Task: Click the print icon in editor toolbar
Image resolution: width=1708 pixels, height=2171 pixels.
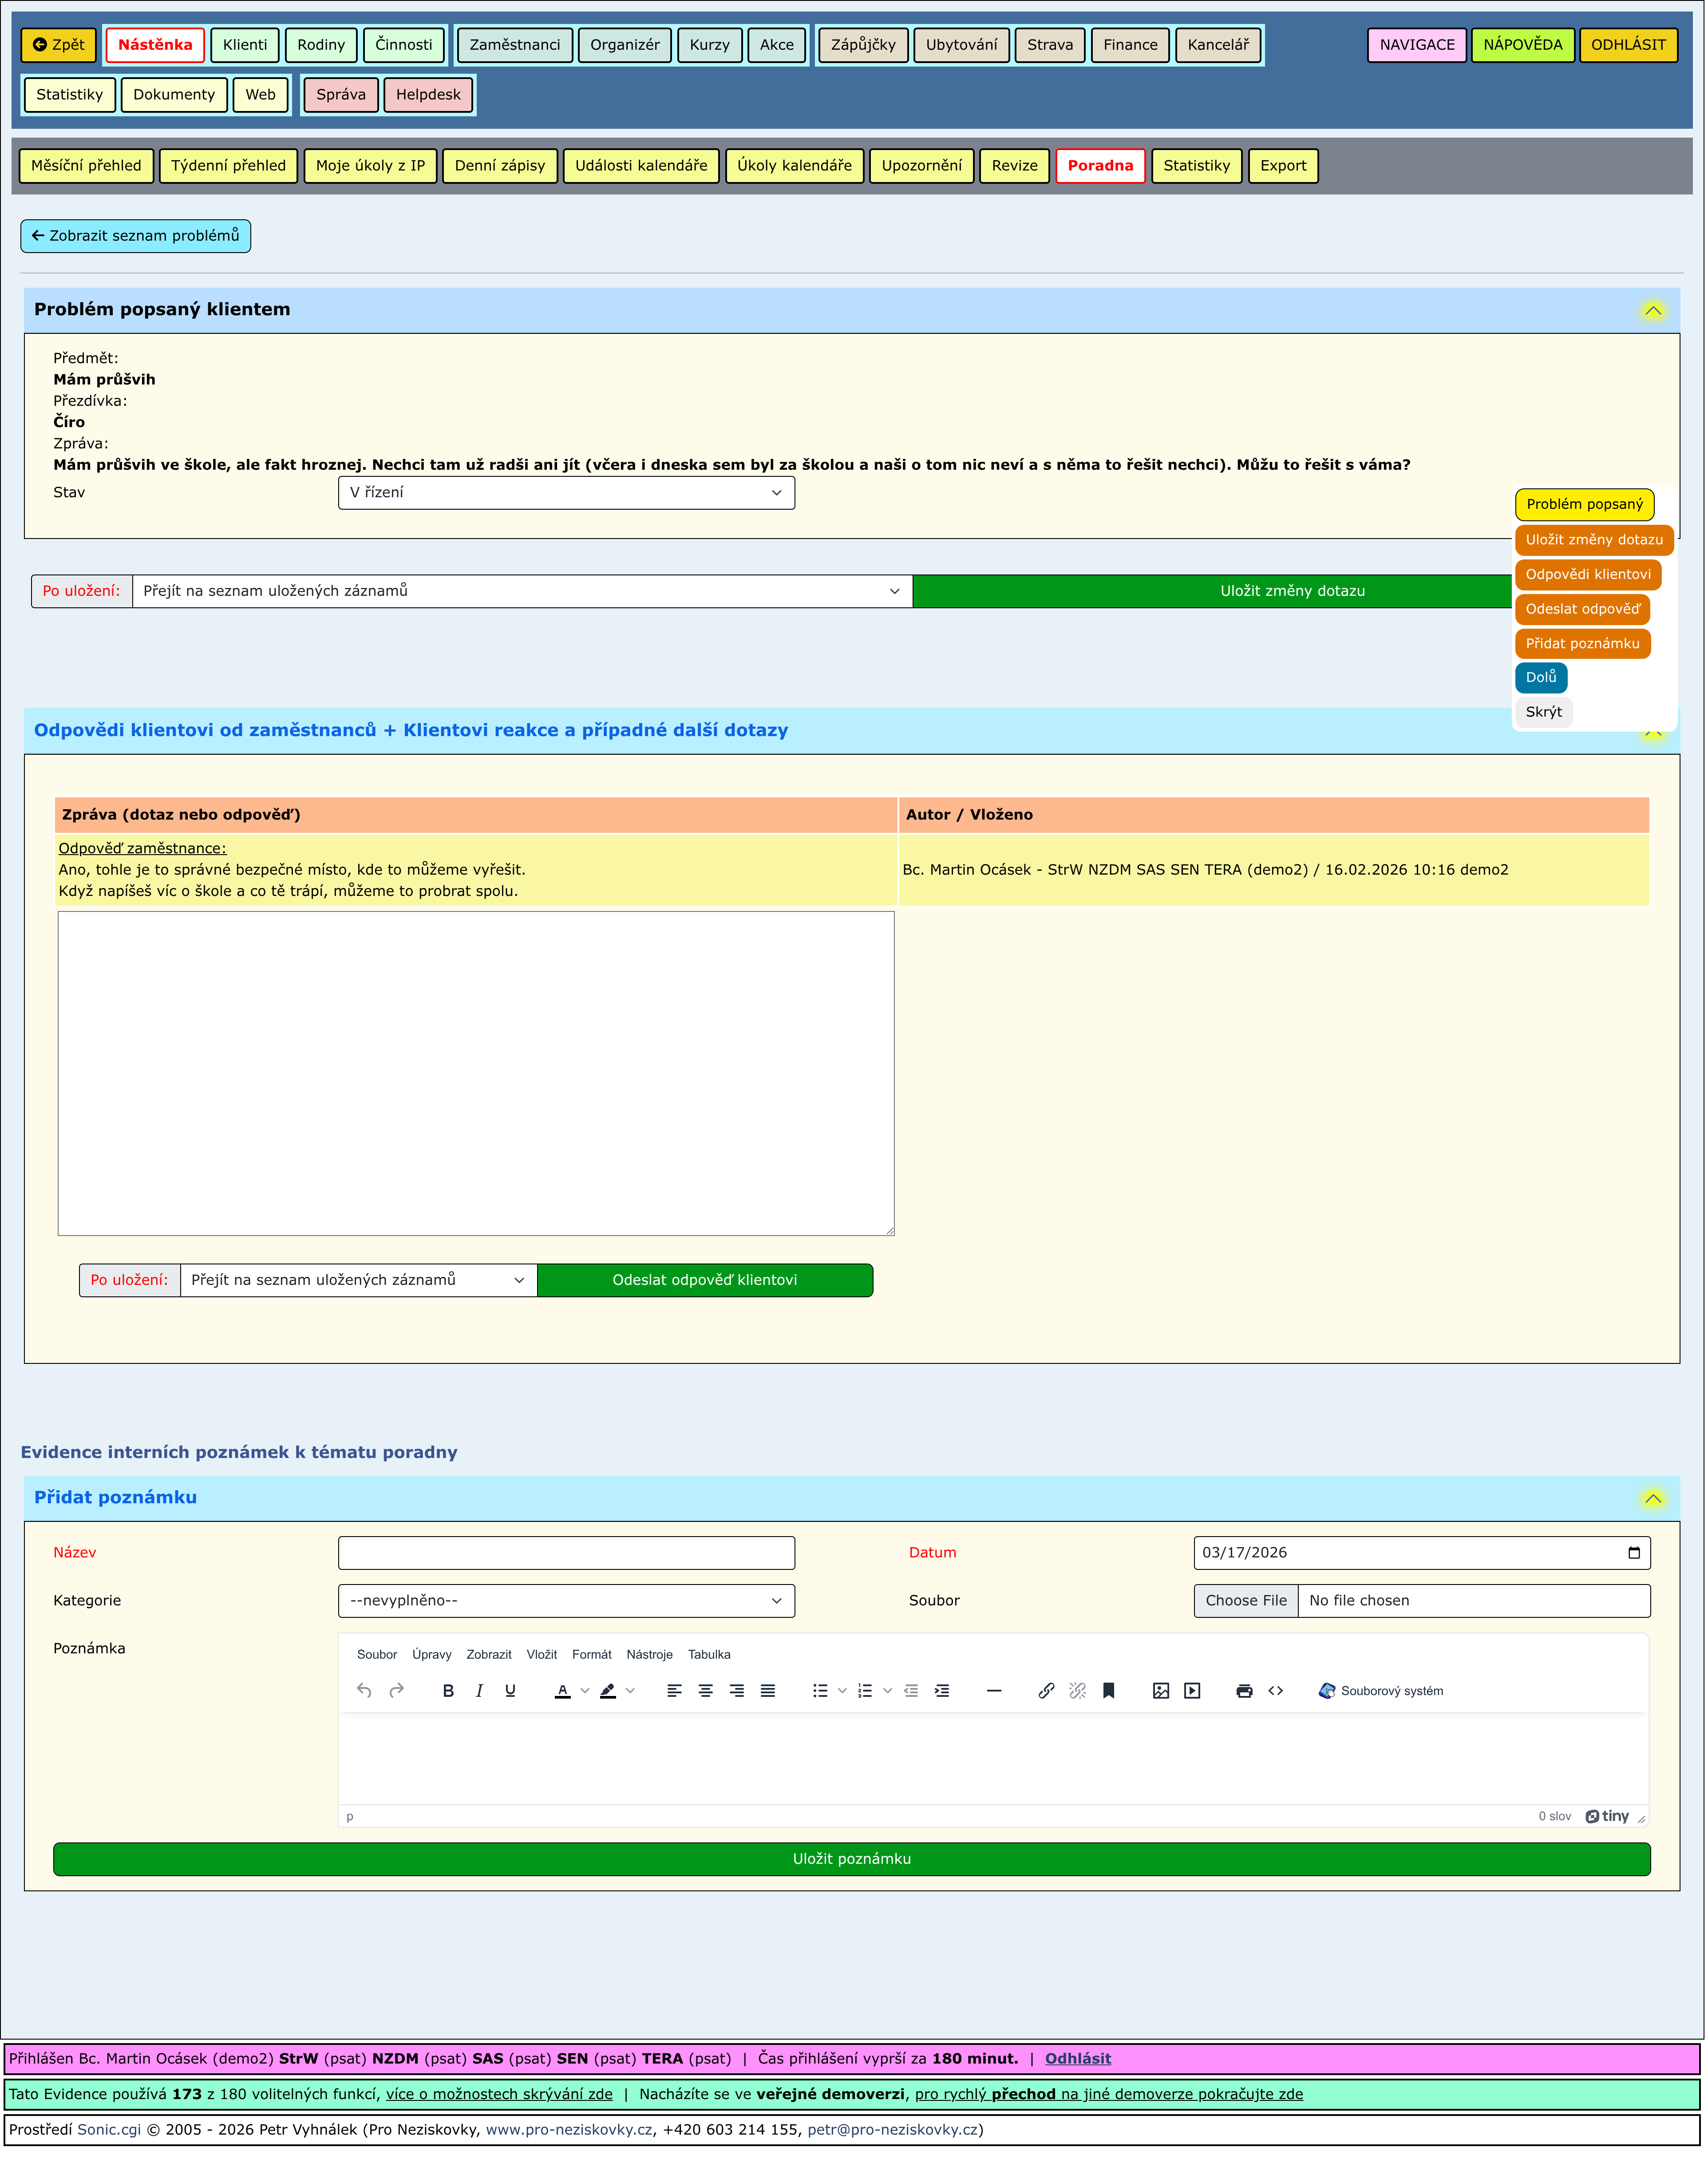Action: tap(1244, 1691)
